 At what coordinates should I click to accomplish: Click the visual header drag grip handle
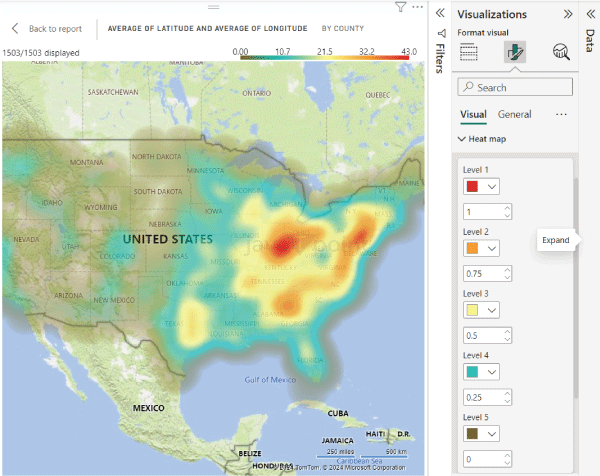214,7
